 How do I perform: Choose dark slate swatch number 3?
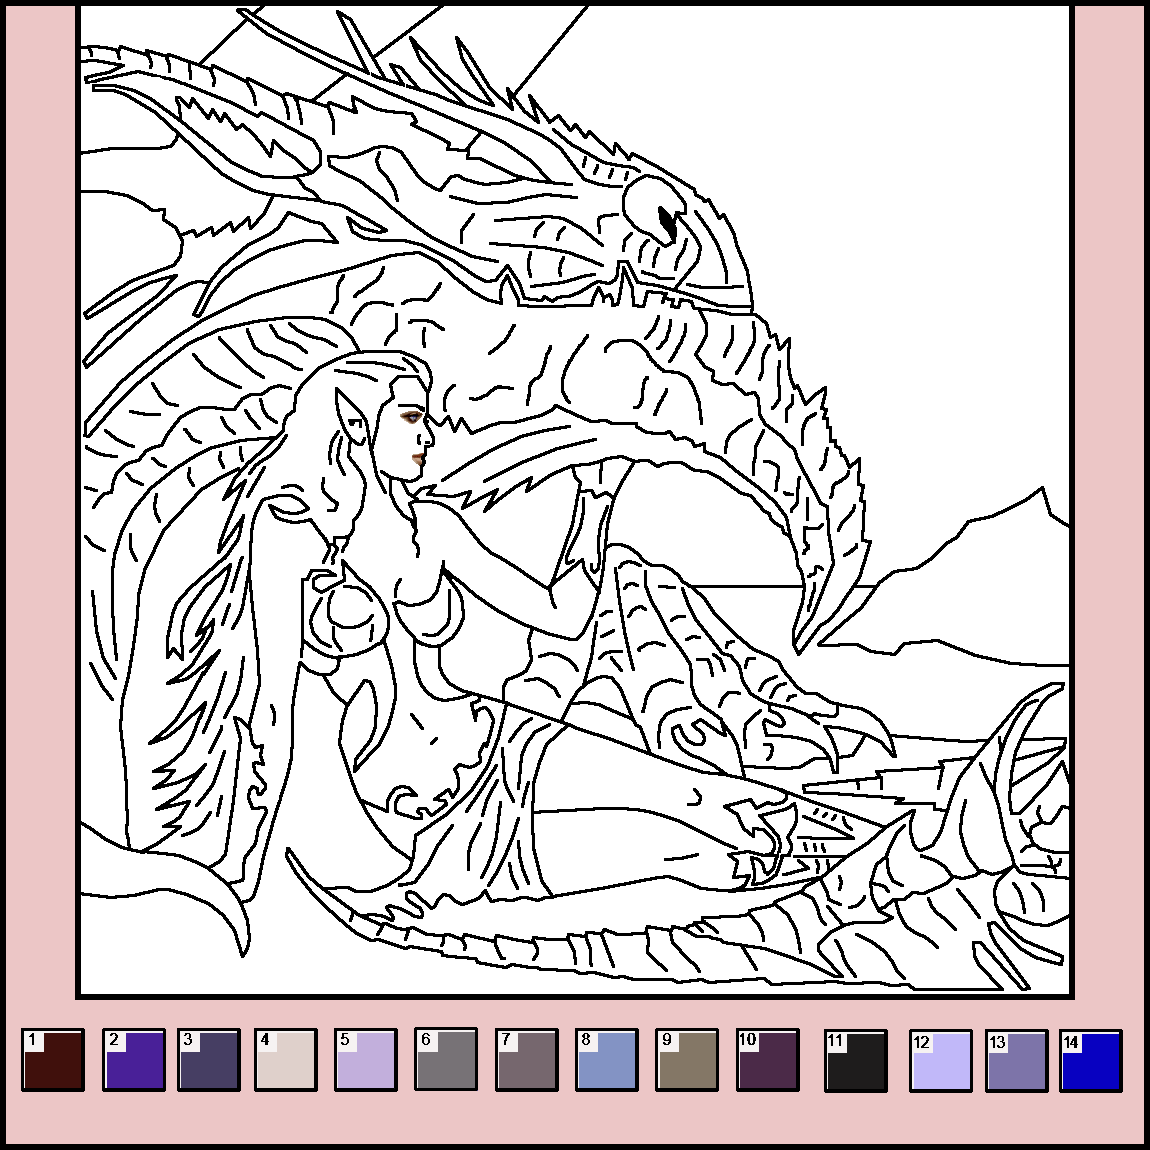[209, 1061]
